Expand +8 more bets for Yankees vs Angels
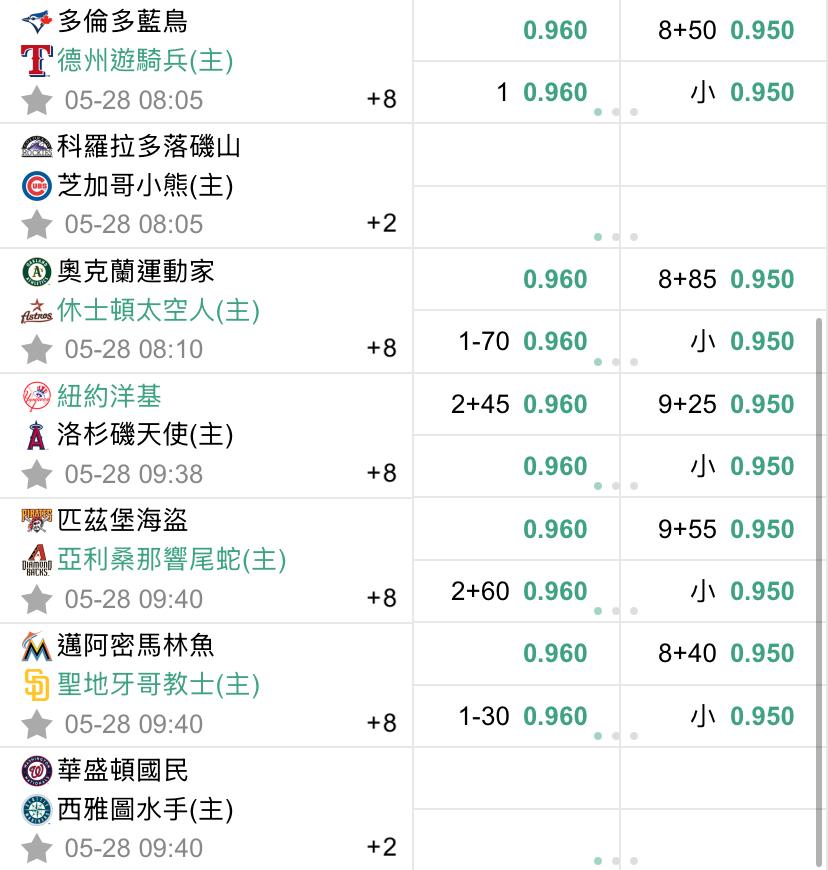The height and width of the screenshot is (870, 828). (382, 473)
